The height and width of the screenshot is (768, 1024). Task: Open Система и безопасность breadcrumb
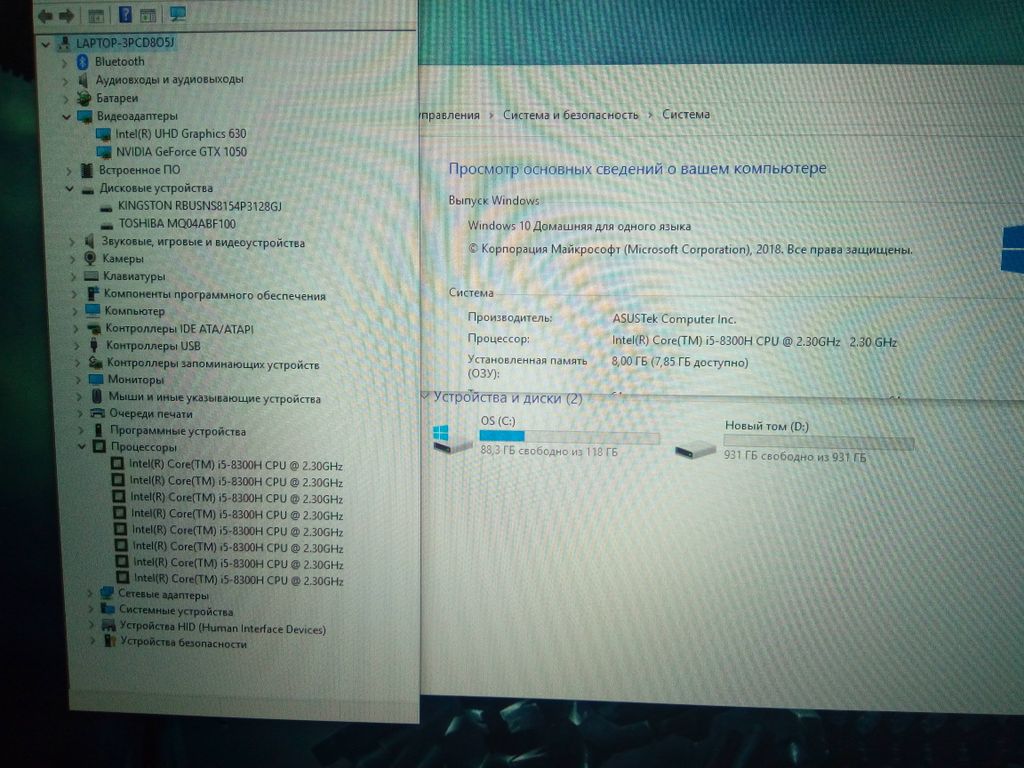click(570, 115)
